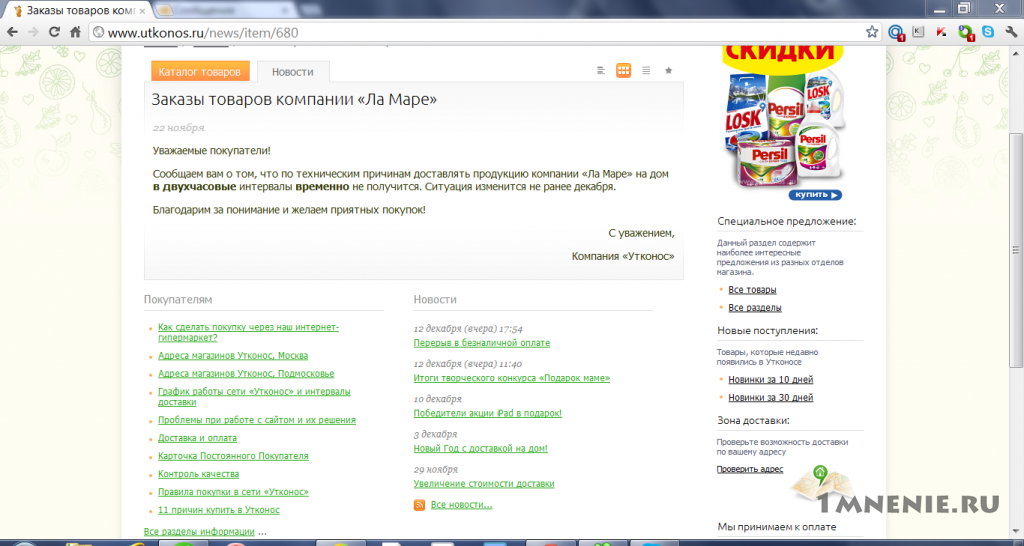The image size is (1024, 546).
Task: Open news Победители акции iPad в подарок
Action: click(x=488, y=413)
